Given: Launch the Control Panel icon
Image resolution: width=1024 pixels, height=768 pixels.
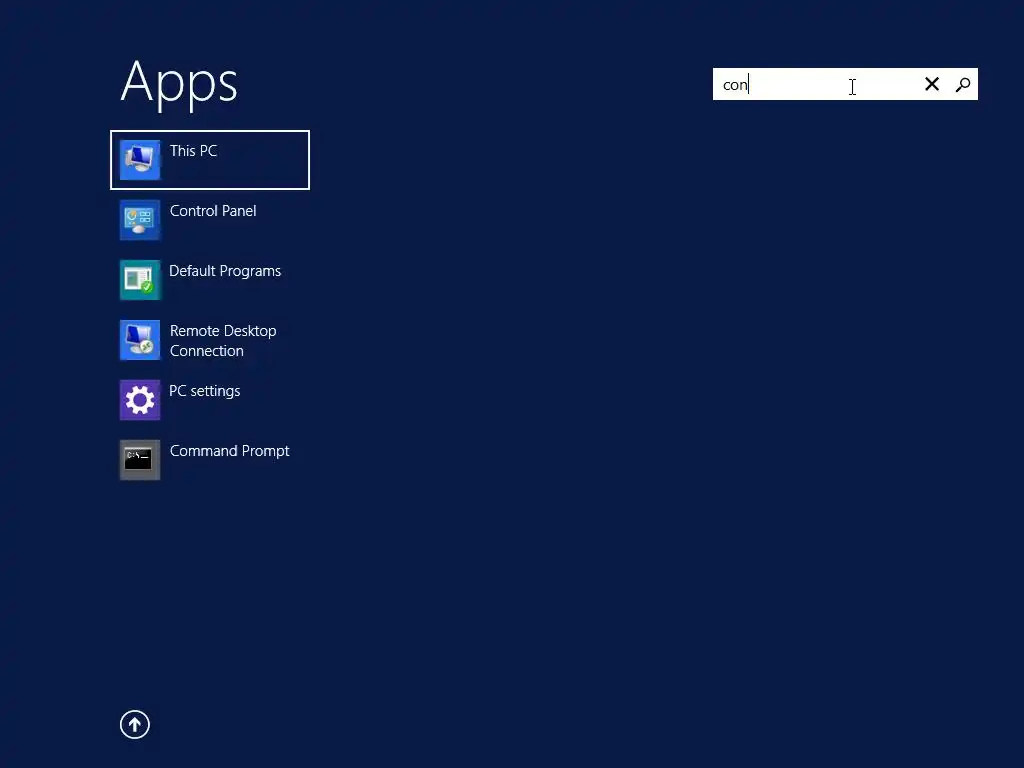Looking at the screenshot, I should (x=140, y=219).
